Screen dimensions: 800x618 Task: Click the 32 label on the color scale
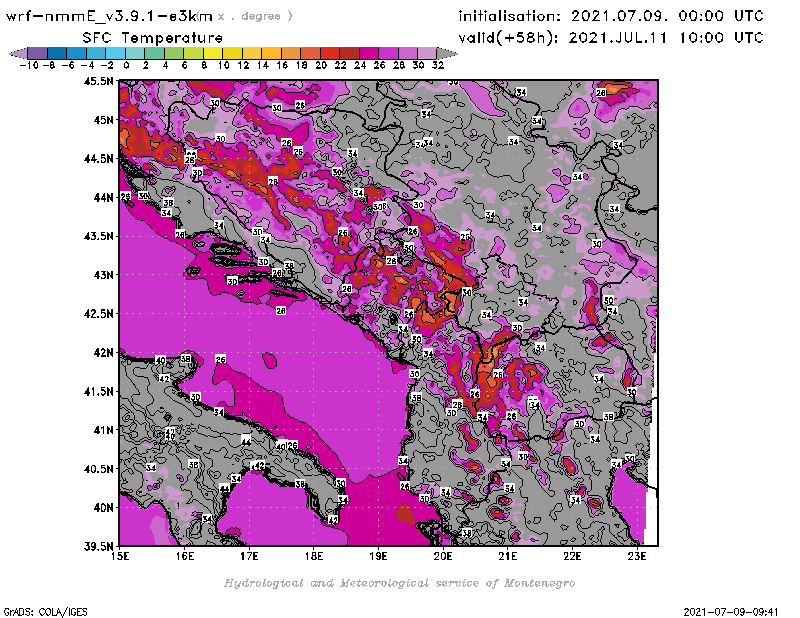point(438,65)
